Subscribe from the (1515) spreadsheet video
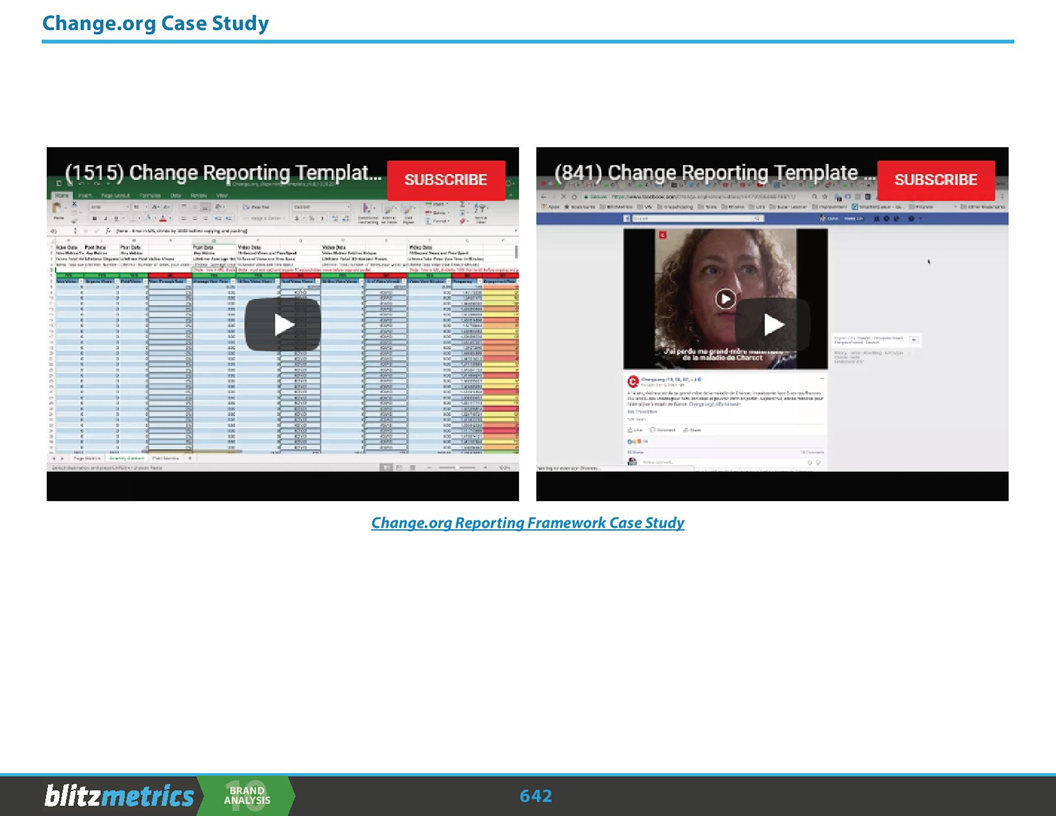Image resolution: width=1056 pixels, height=816 pixels. [446, 180]
